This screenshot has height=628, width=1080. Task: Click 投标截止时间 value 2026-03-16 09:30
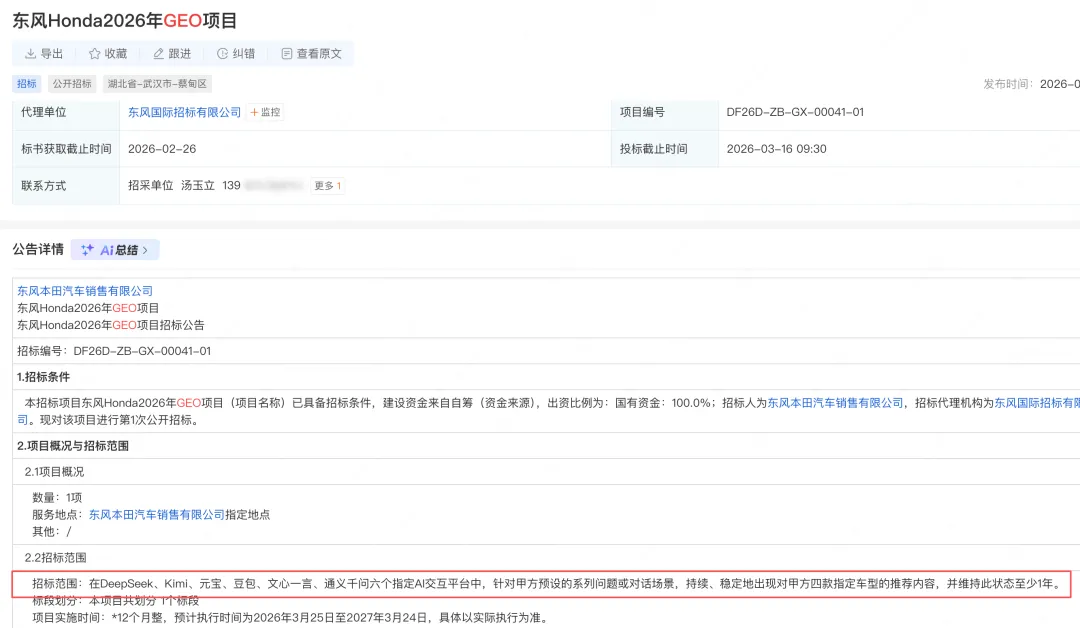(x=776, y=149)
